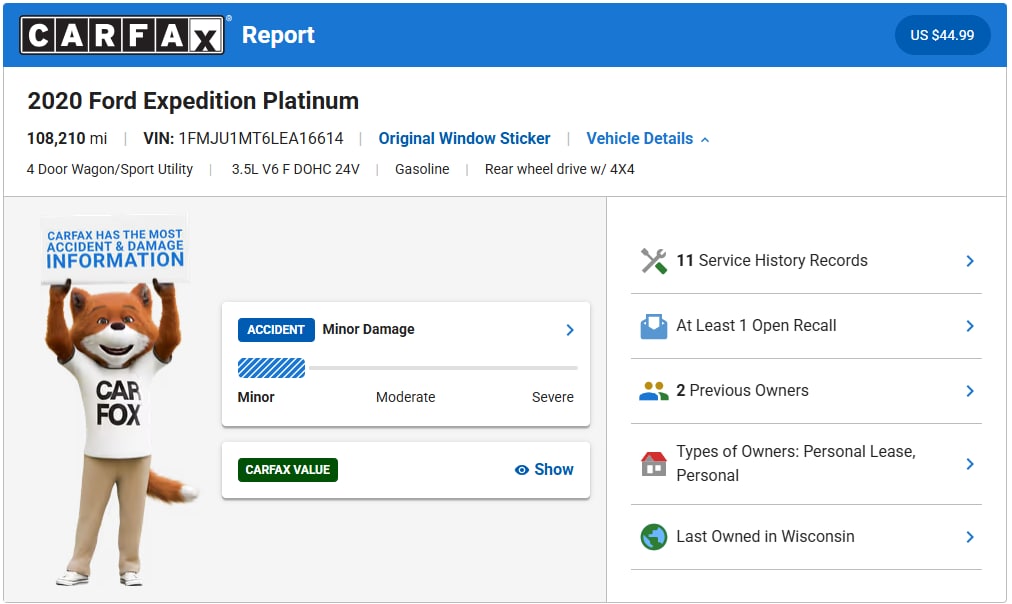Click the Gasoline fuel type text
The width and height of the screenshot is (1012, 604).
(422, 169)
